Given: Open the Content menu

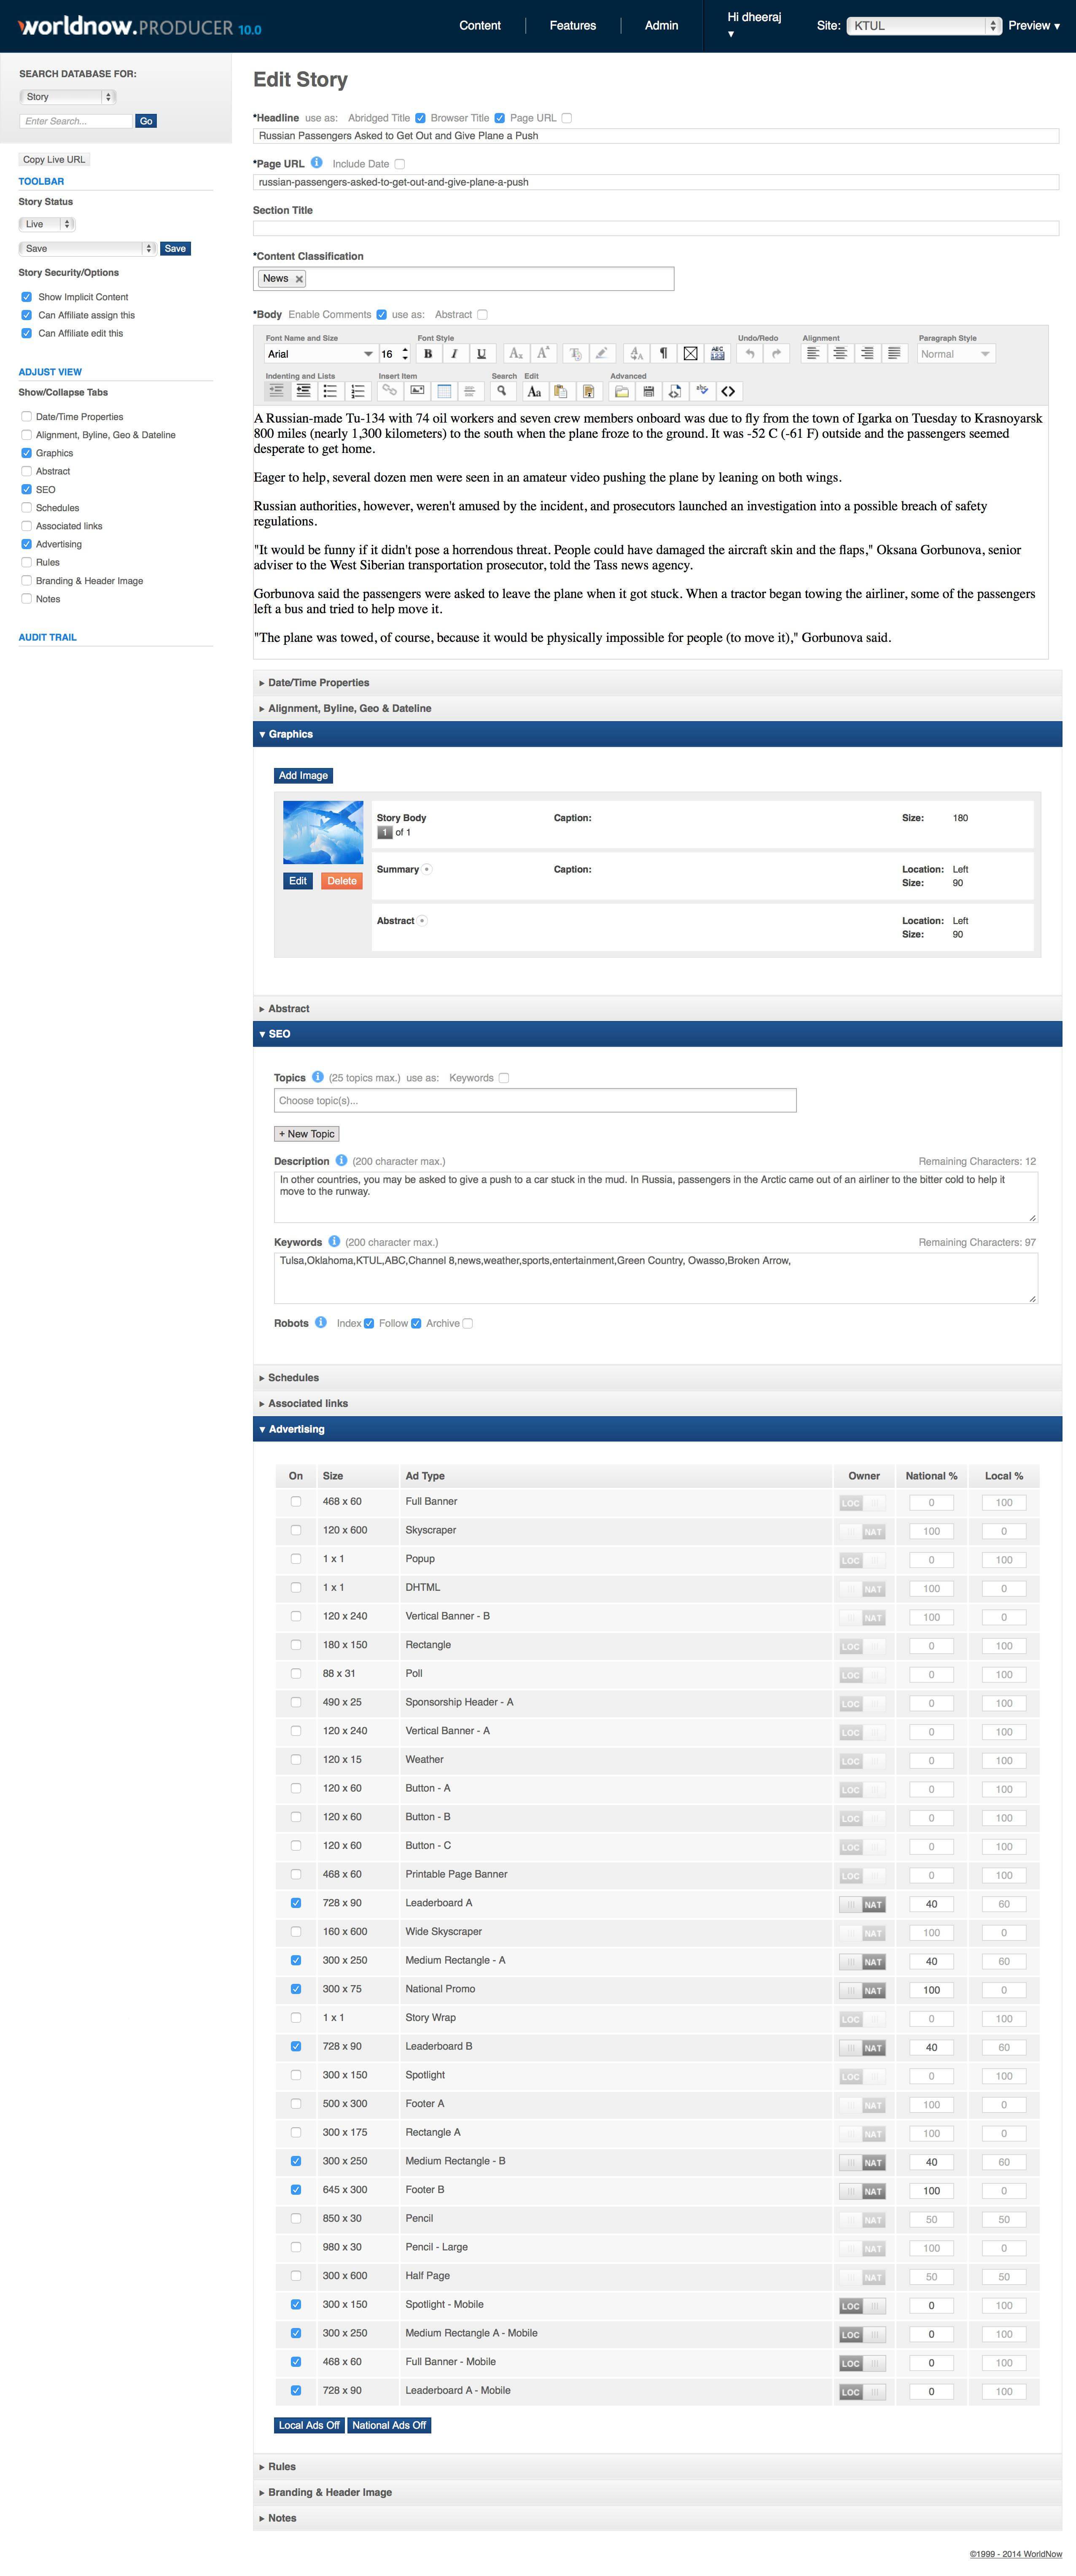Looking at the screenshot, I should pyautogui.click(x=480, y=26).
